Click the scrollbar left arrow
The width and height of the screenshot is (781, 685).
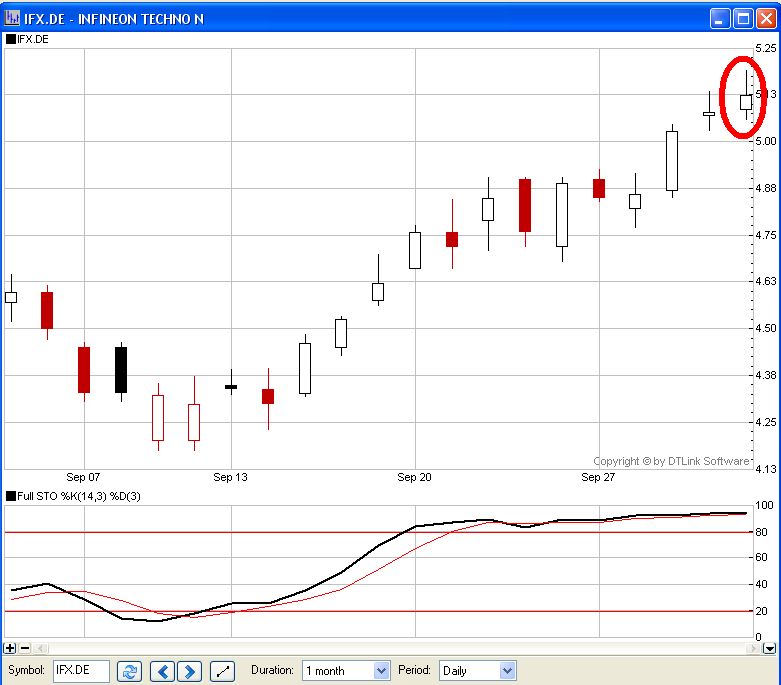(41, 648)
